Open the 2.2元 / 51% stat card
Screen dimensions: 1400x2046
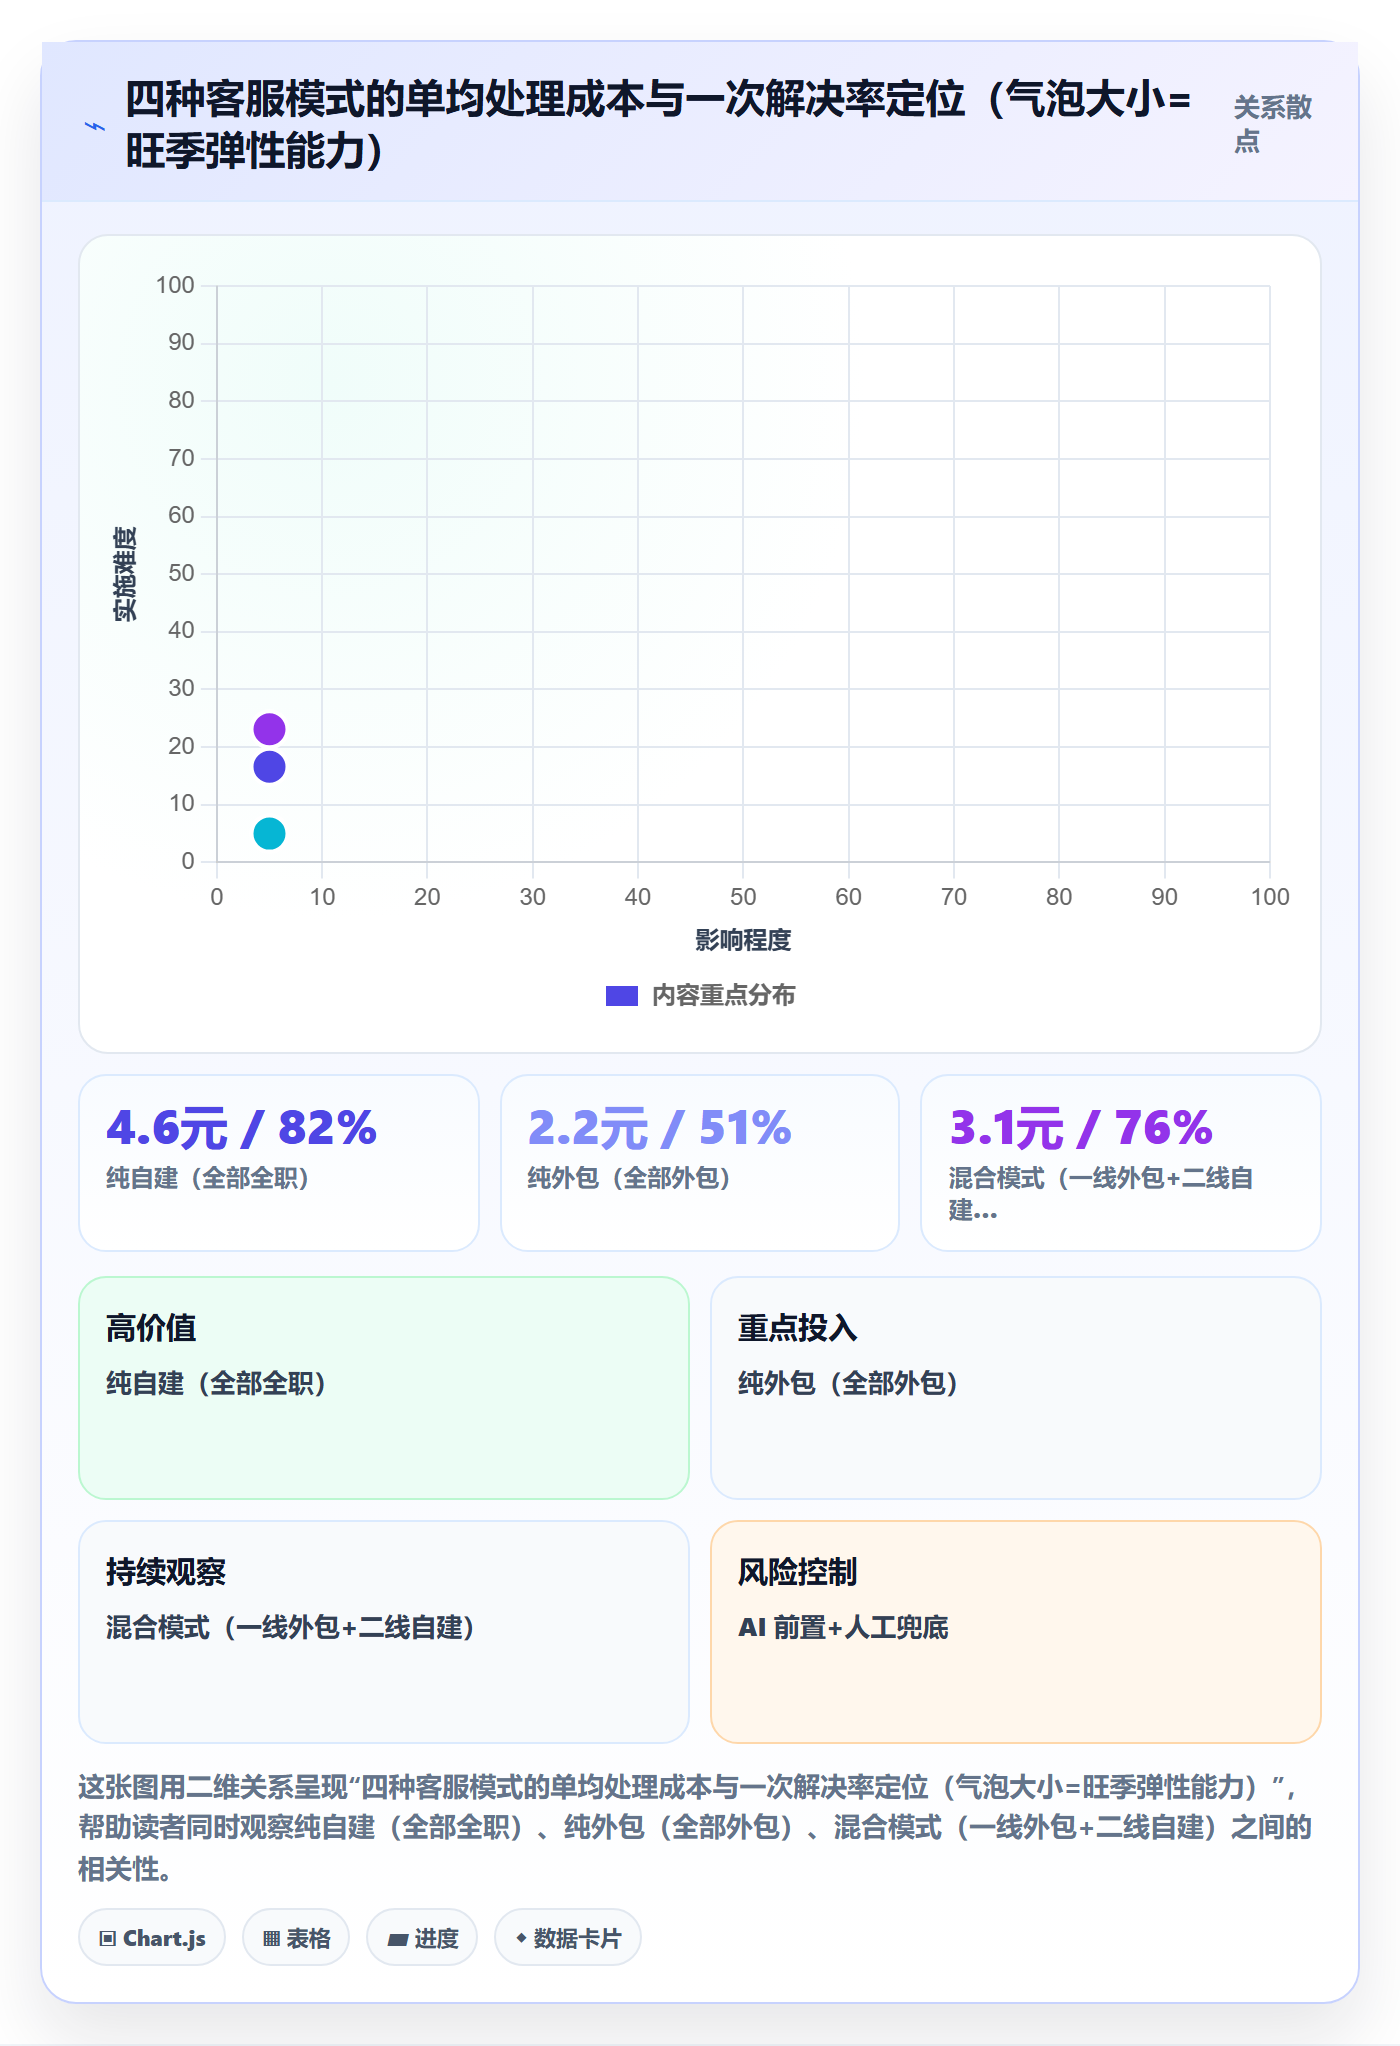click(x=700, y=1163)
